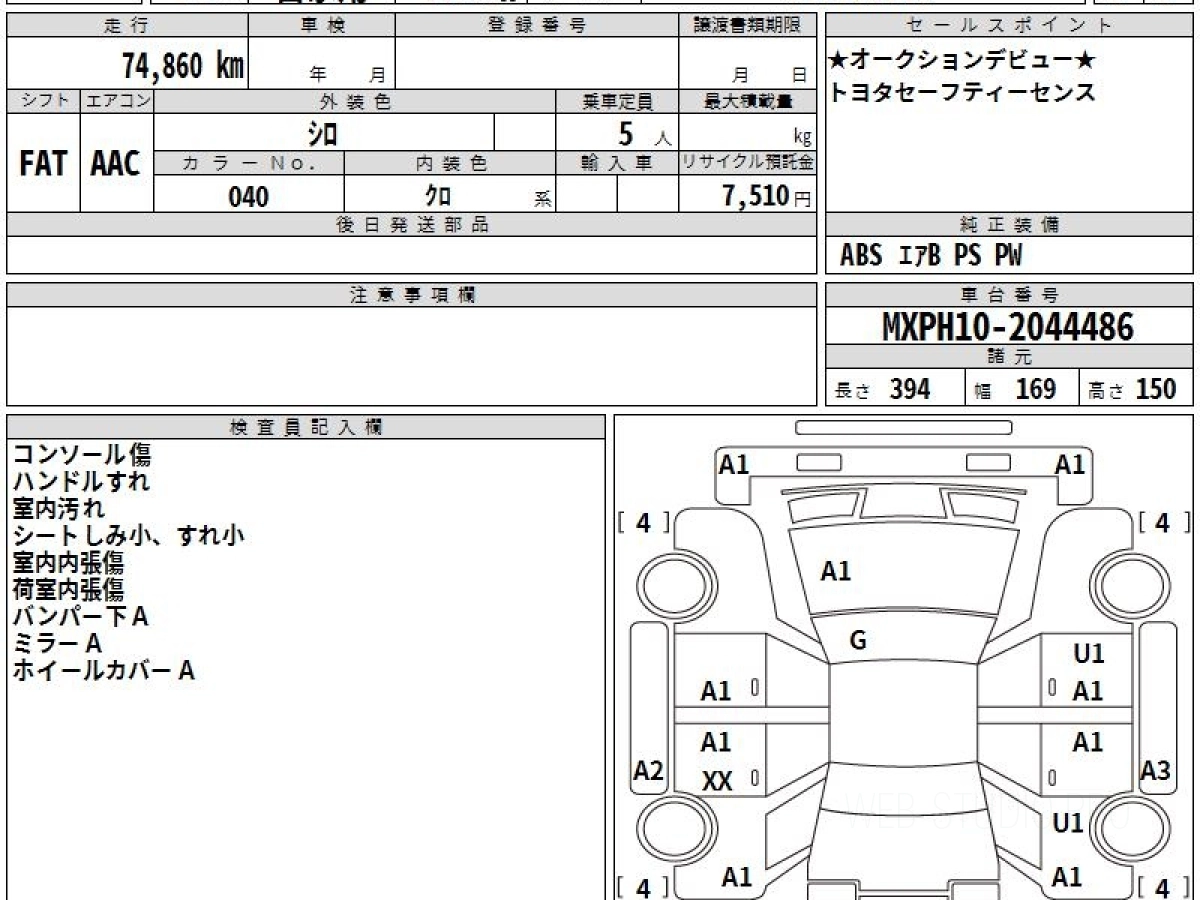Viewport: 1200px width, 900px height.
Task: Click the note シートしみ小、すれ小
Action: (128, 536)
